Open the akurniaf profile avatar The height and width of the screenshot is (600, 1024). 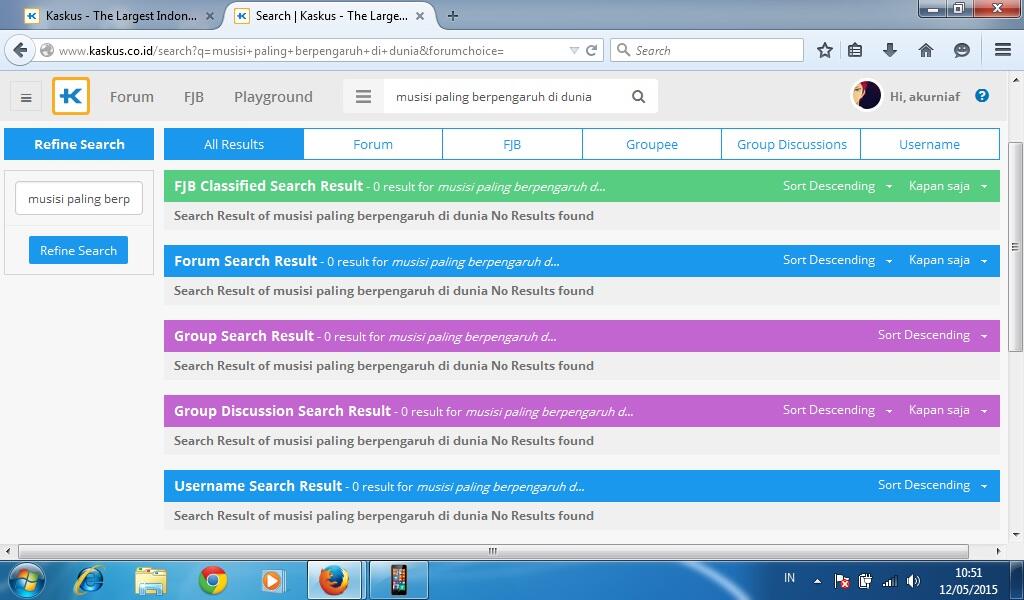867,95
